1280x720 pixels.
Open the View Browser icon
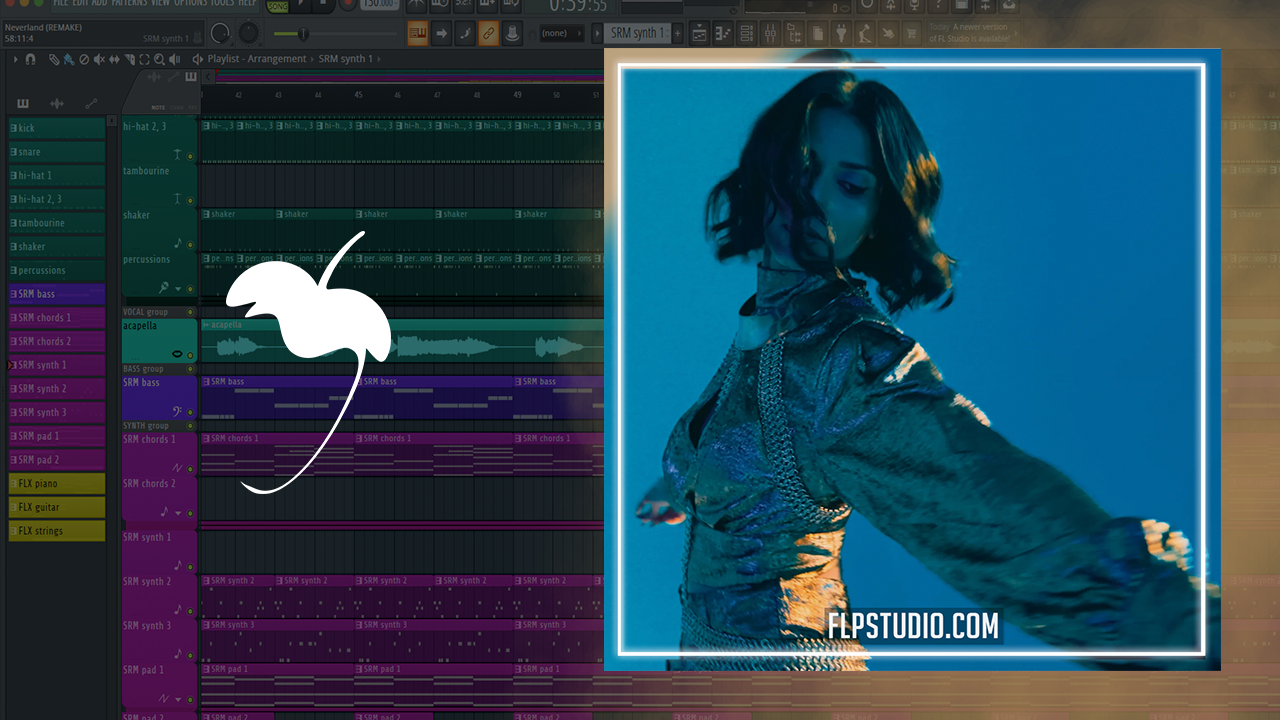tap(795, 33)
